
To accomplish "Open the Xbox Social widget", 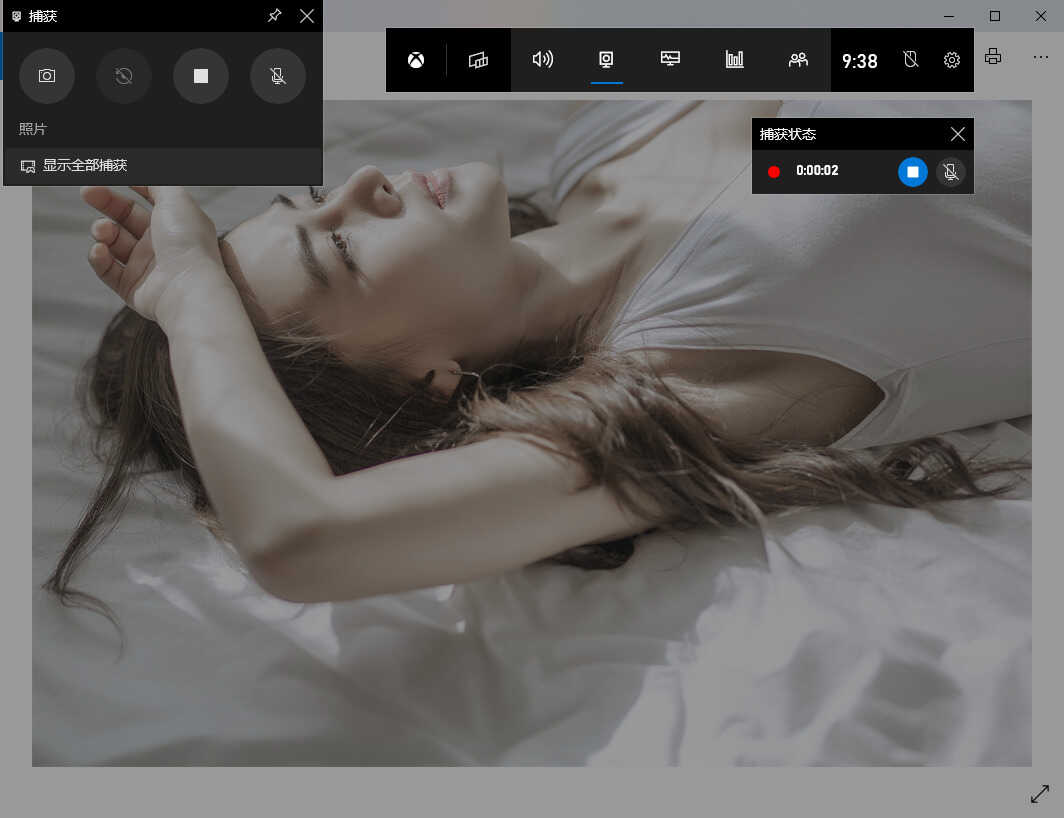I will (x=798, y=60).
